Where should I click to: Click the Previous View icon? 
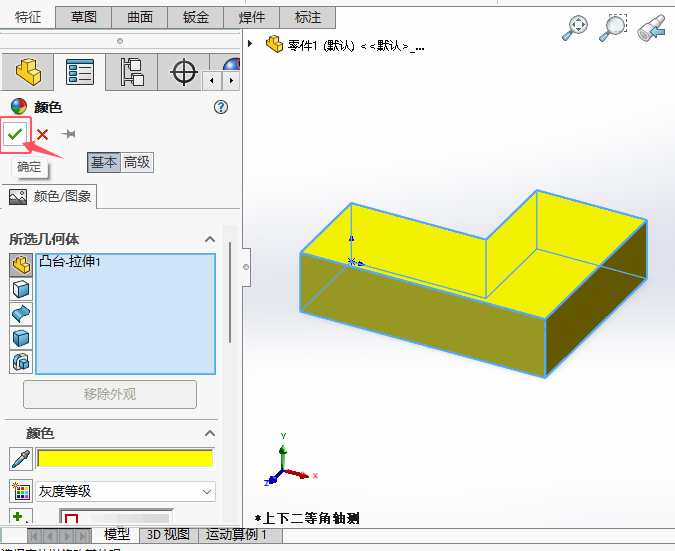click(651, 28)
